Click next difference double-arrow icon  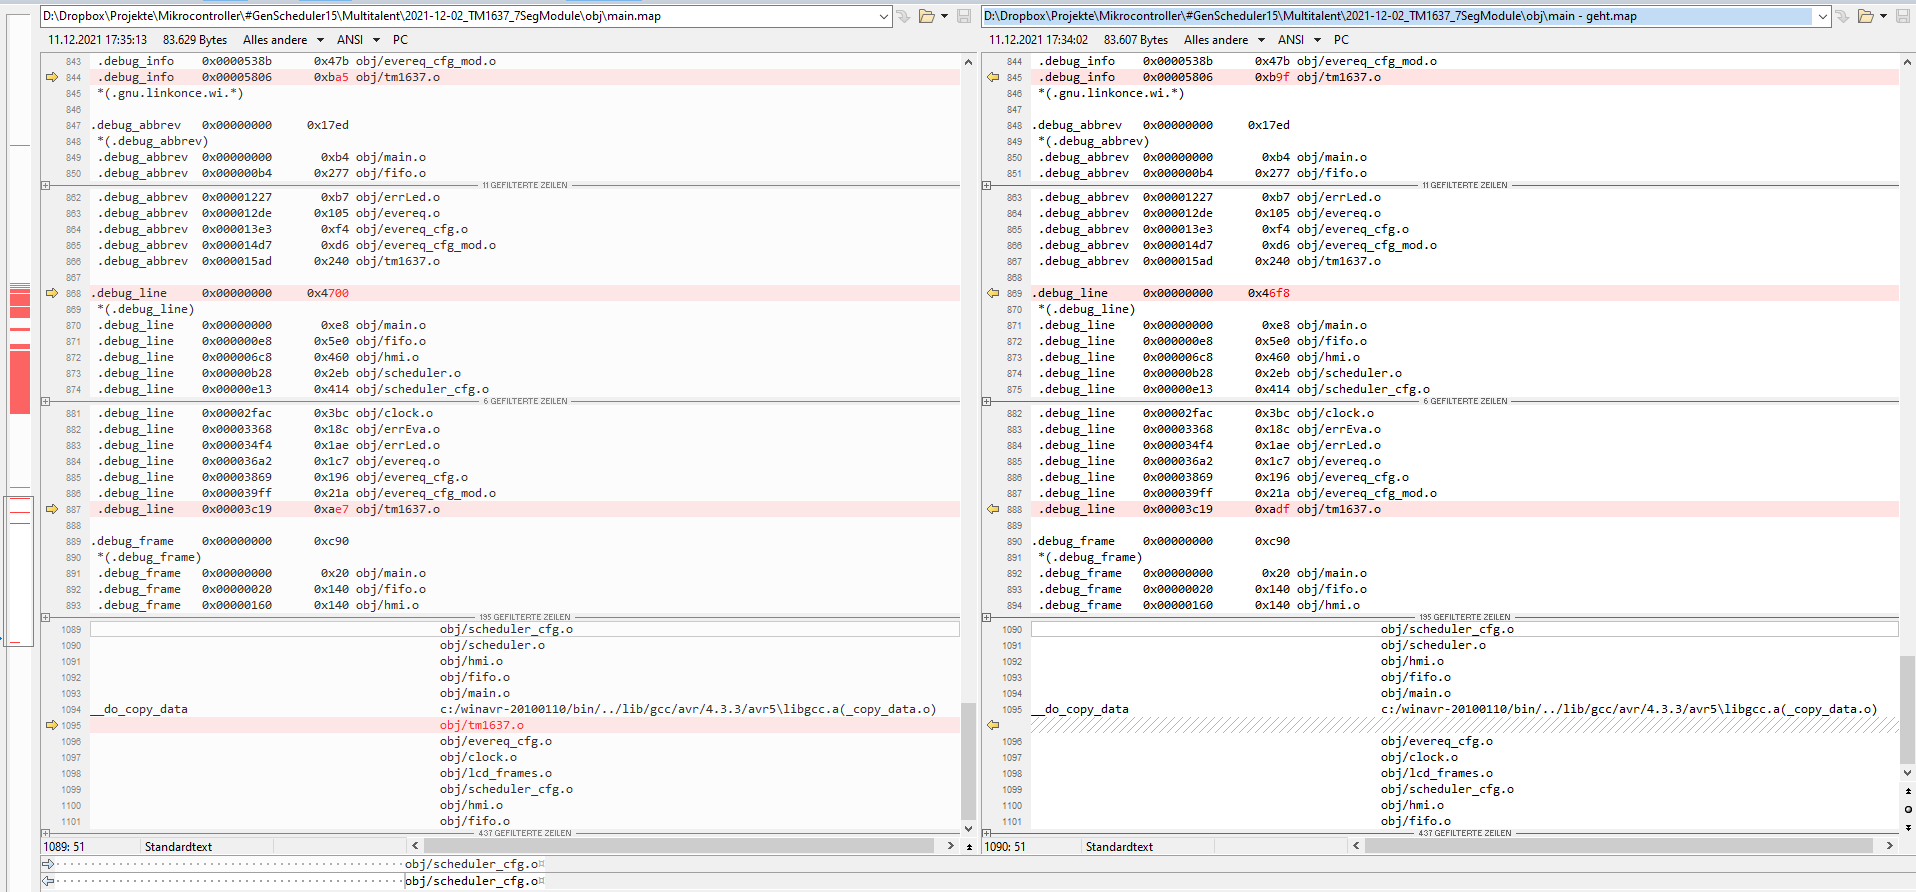pyautogui.click(x=1908, y=827)
